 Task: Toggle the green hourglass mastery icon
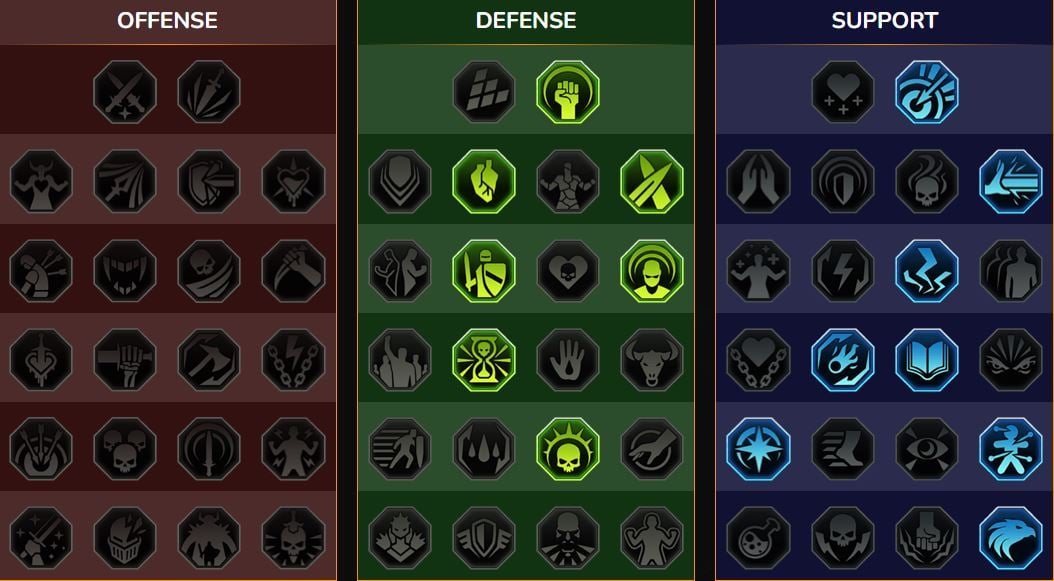484,360
